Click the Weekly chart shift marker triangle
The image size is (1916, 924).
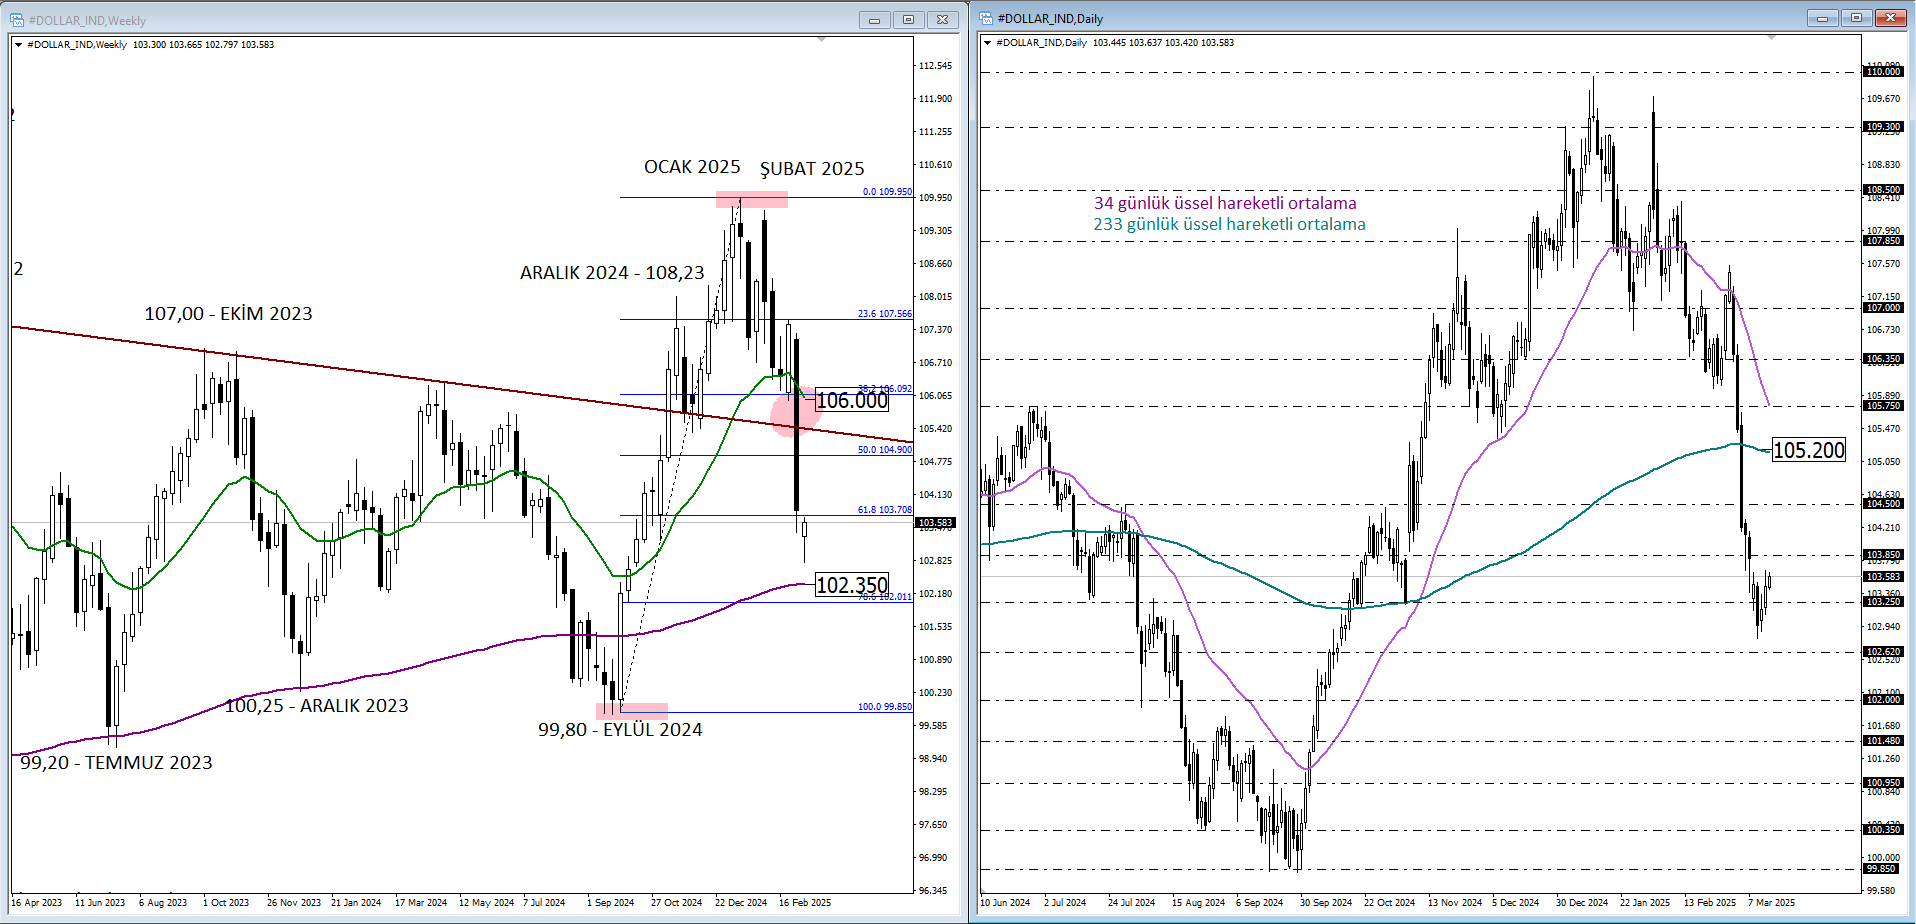[821, 39]
